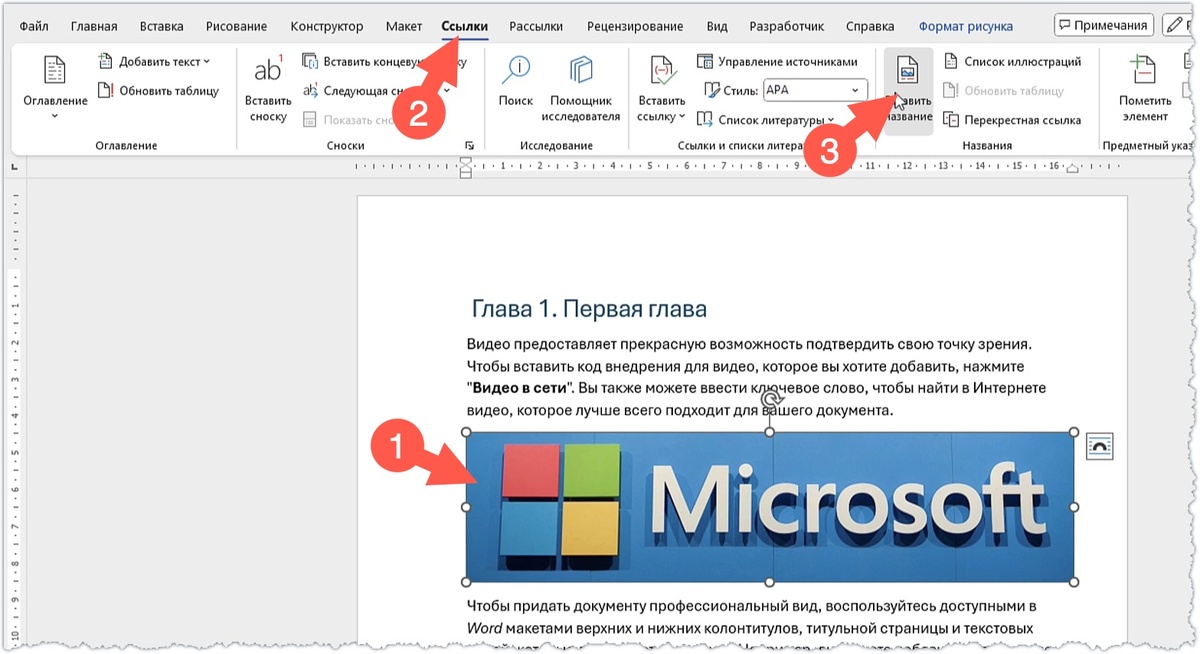Open Управление источниками
Image resolution: width=1200 pixels, height=654 pixels.
click(777, 61)
